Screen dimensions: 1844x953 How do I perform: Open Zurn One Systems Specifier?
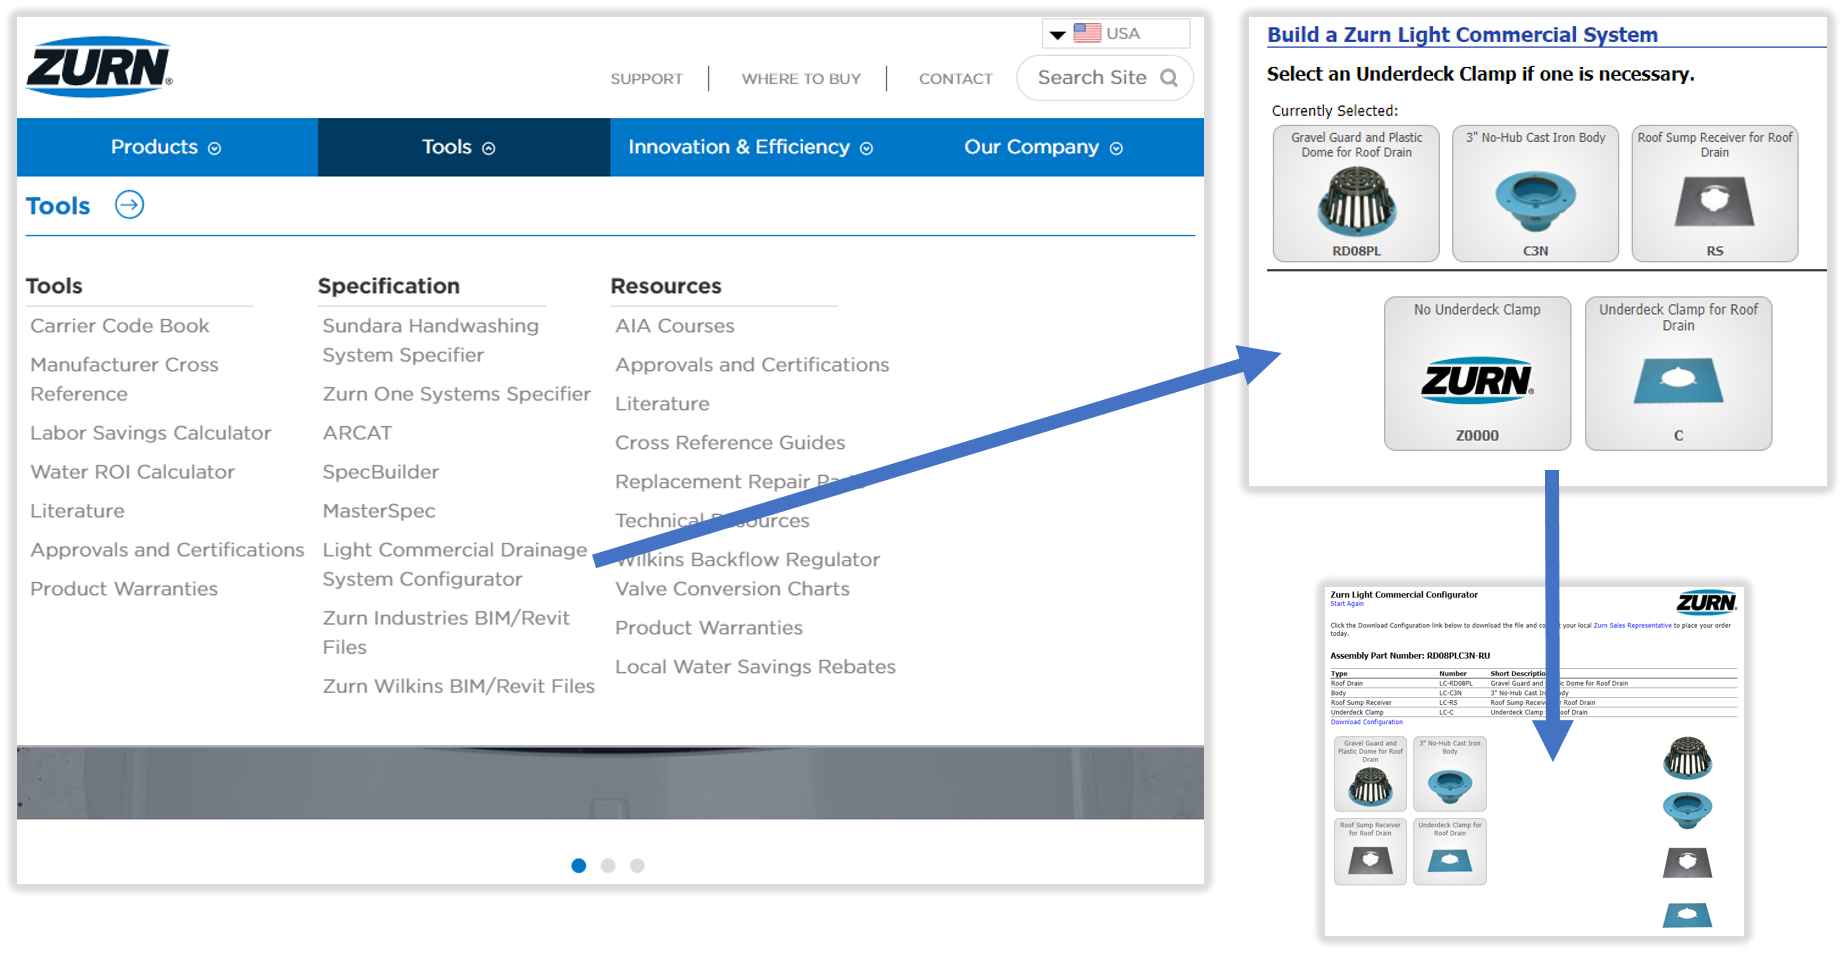(457, 394)
